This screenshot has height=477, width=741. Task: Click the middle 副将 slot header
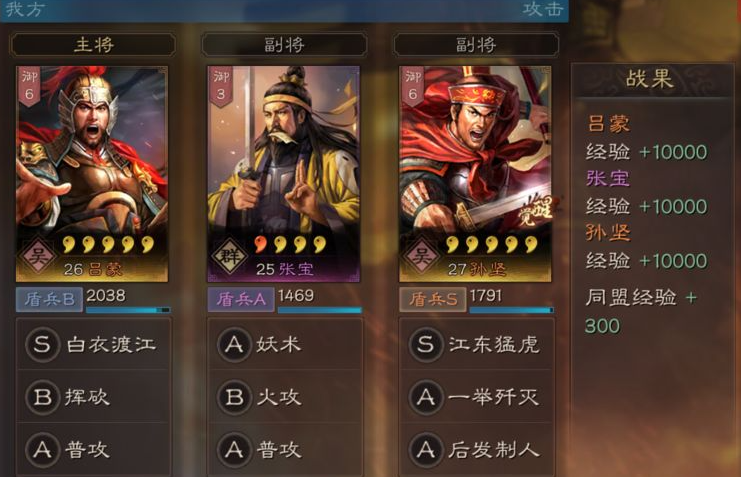[284, 45]
